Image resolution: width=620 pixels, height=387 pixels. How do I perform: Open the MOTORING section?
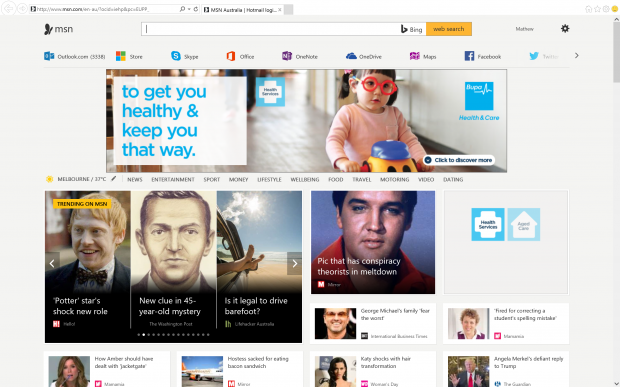[x=395, y=179]
